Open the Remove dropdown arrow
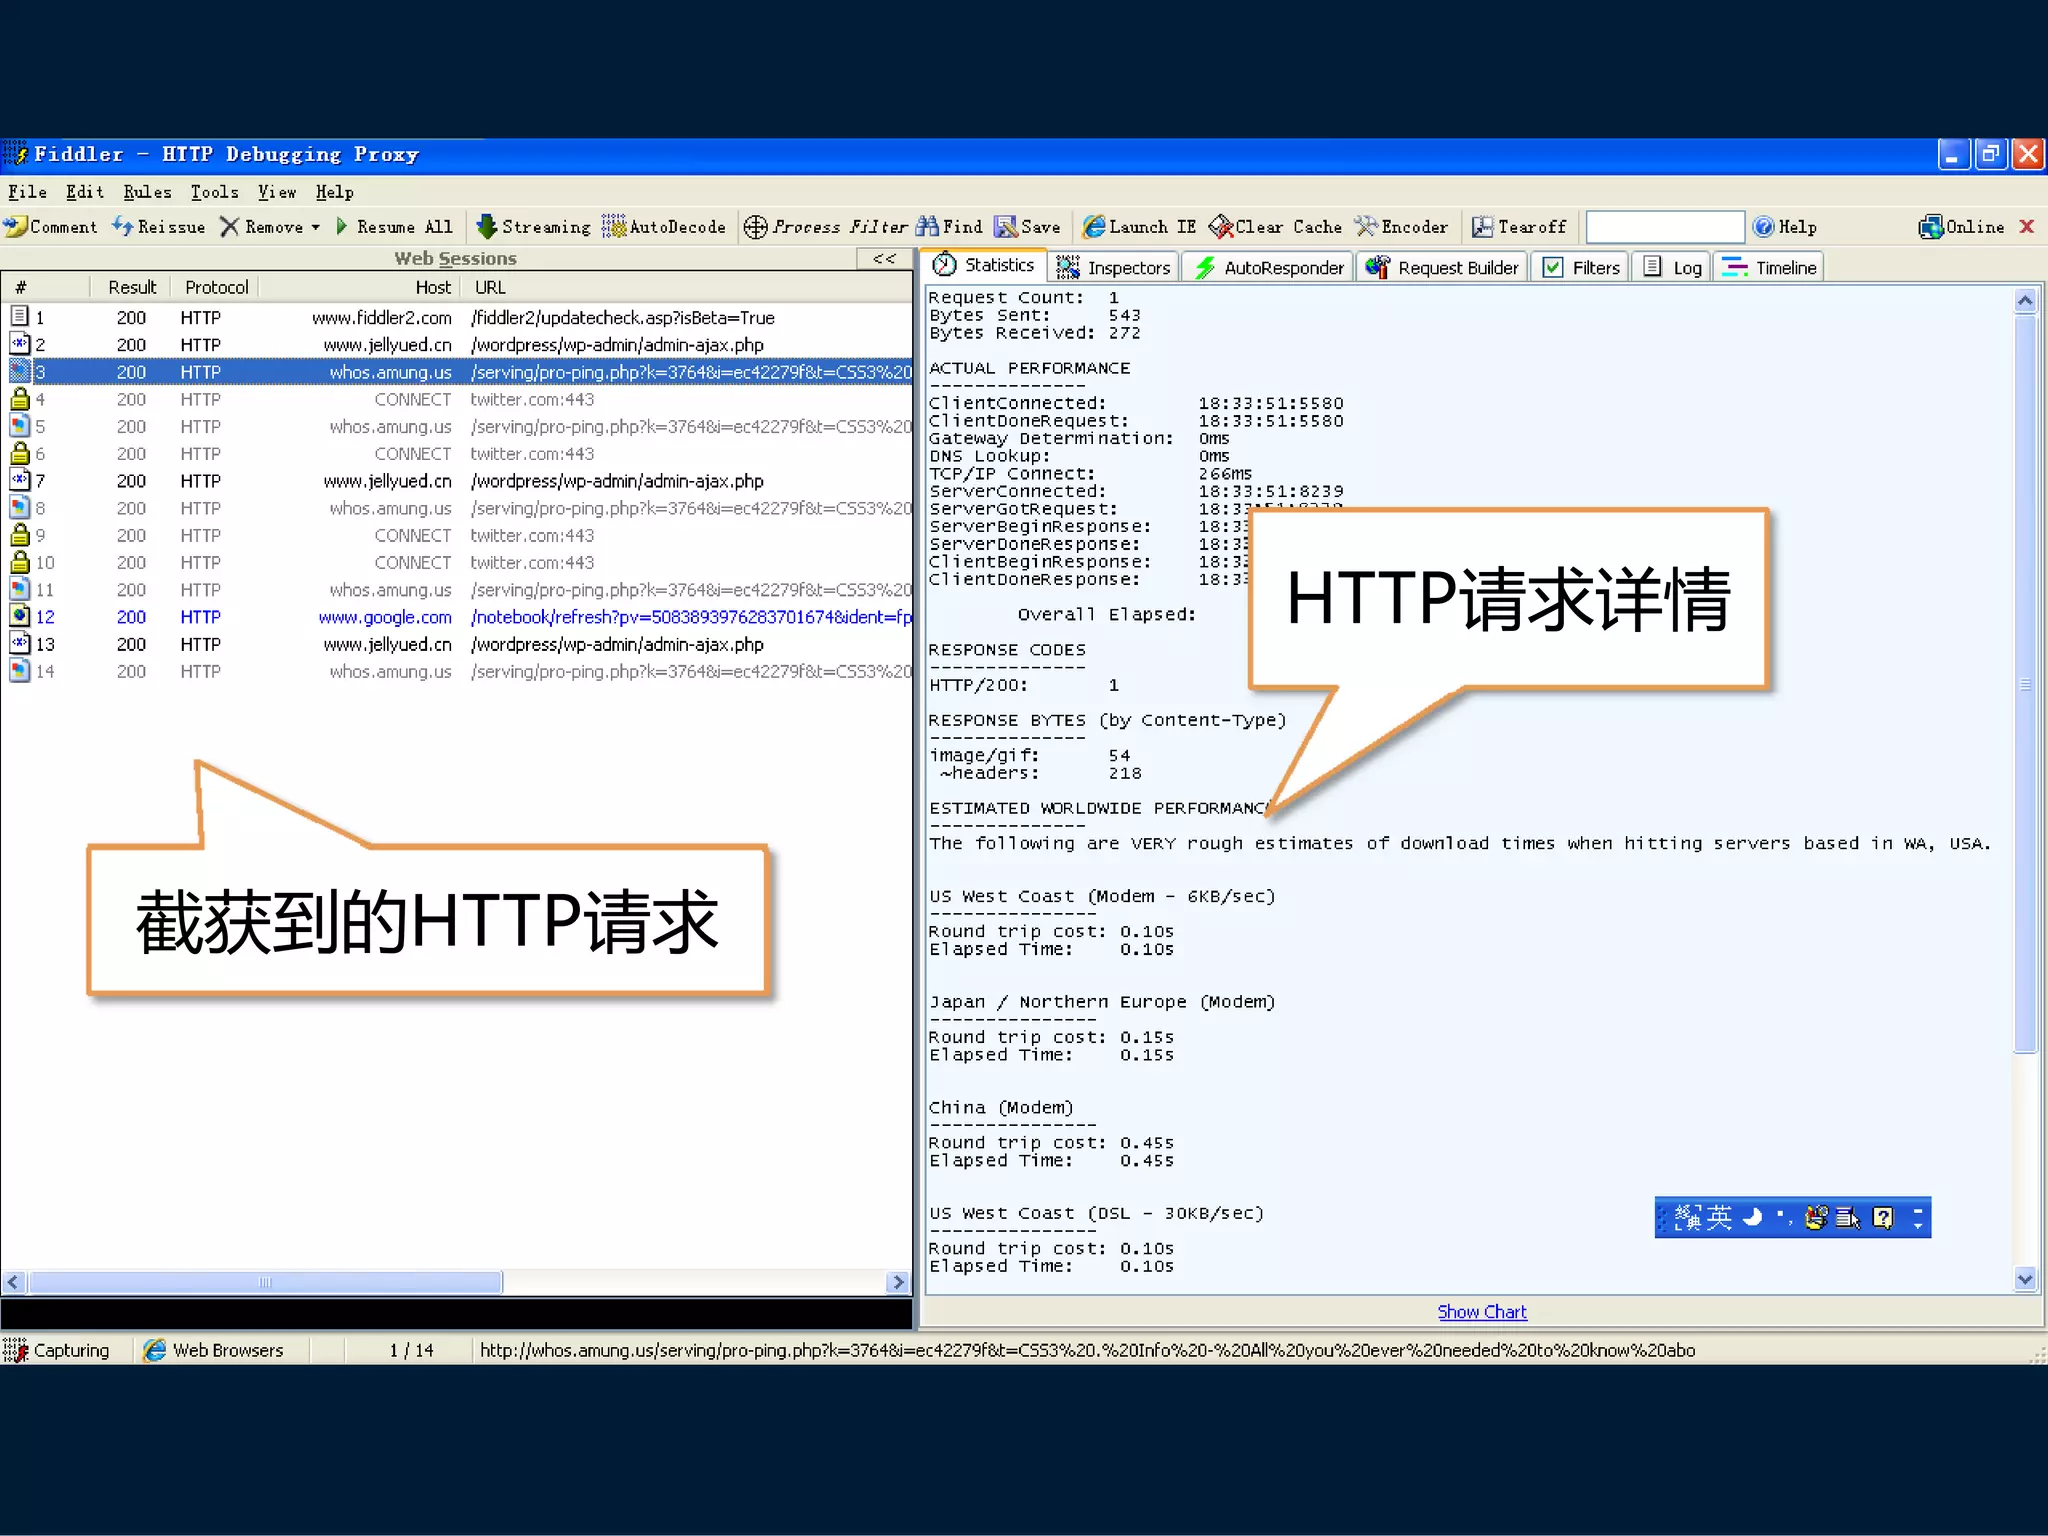 pos(316,227)
